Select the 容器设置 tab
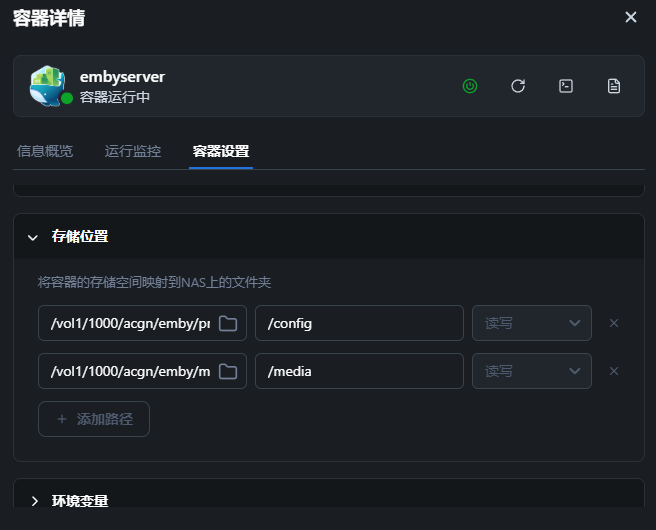Image resolution: width=656 pixels, height=530 pixels. 221,151
